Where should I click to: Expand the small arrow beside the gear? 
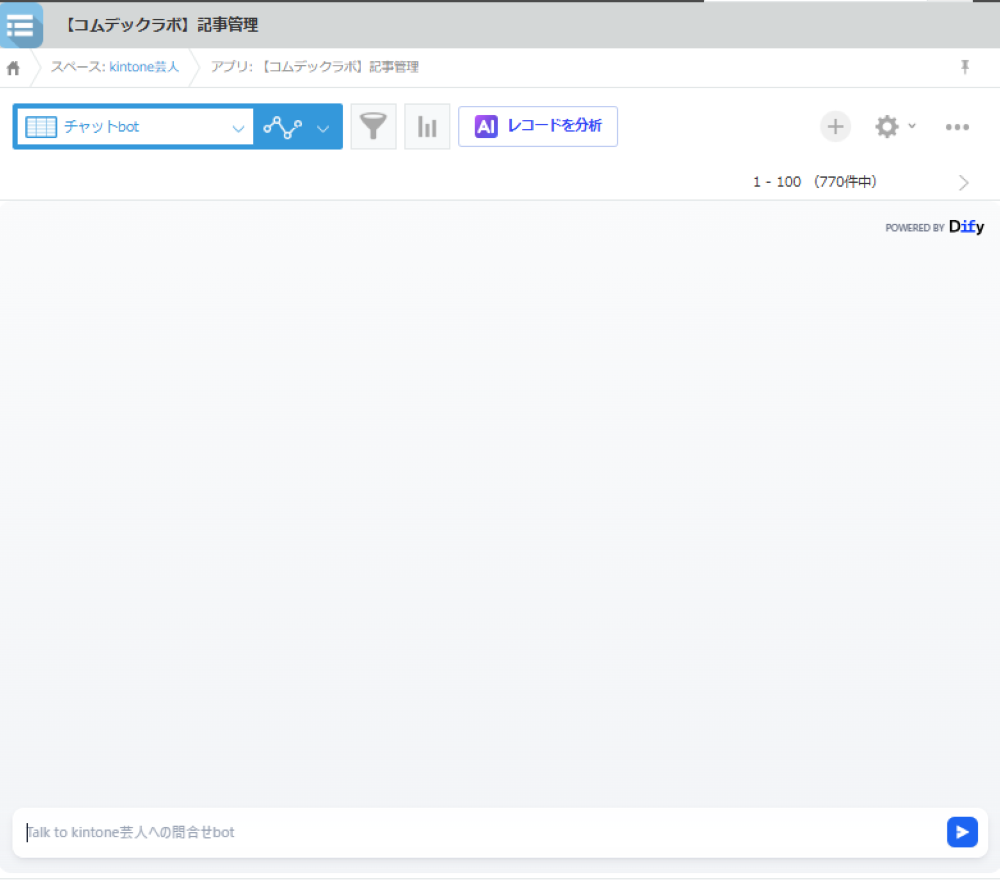tap(912, 127)
